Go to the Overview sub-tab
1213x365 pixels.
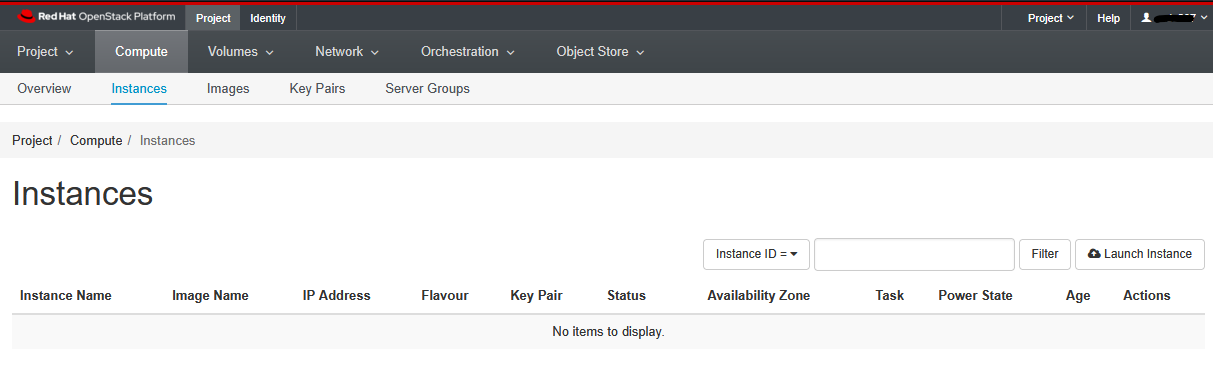[44, 88]
